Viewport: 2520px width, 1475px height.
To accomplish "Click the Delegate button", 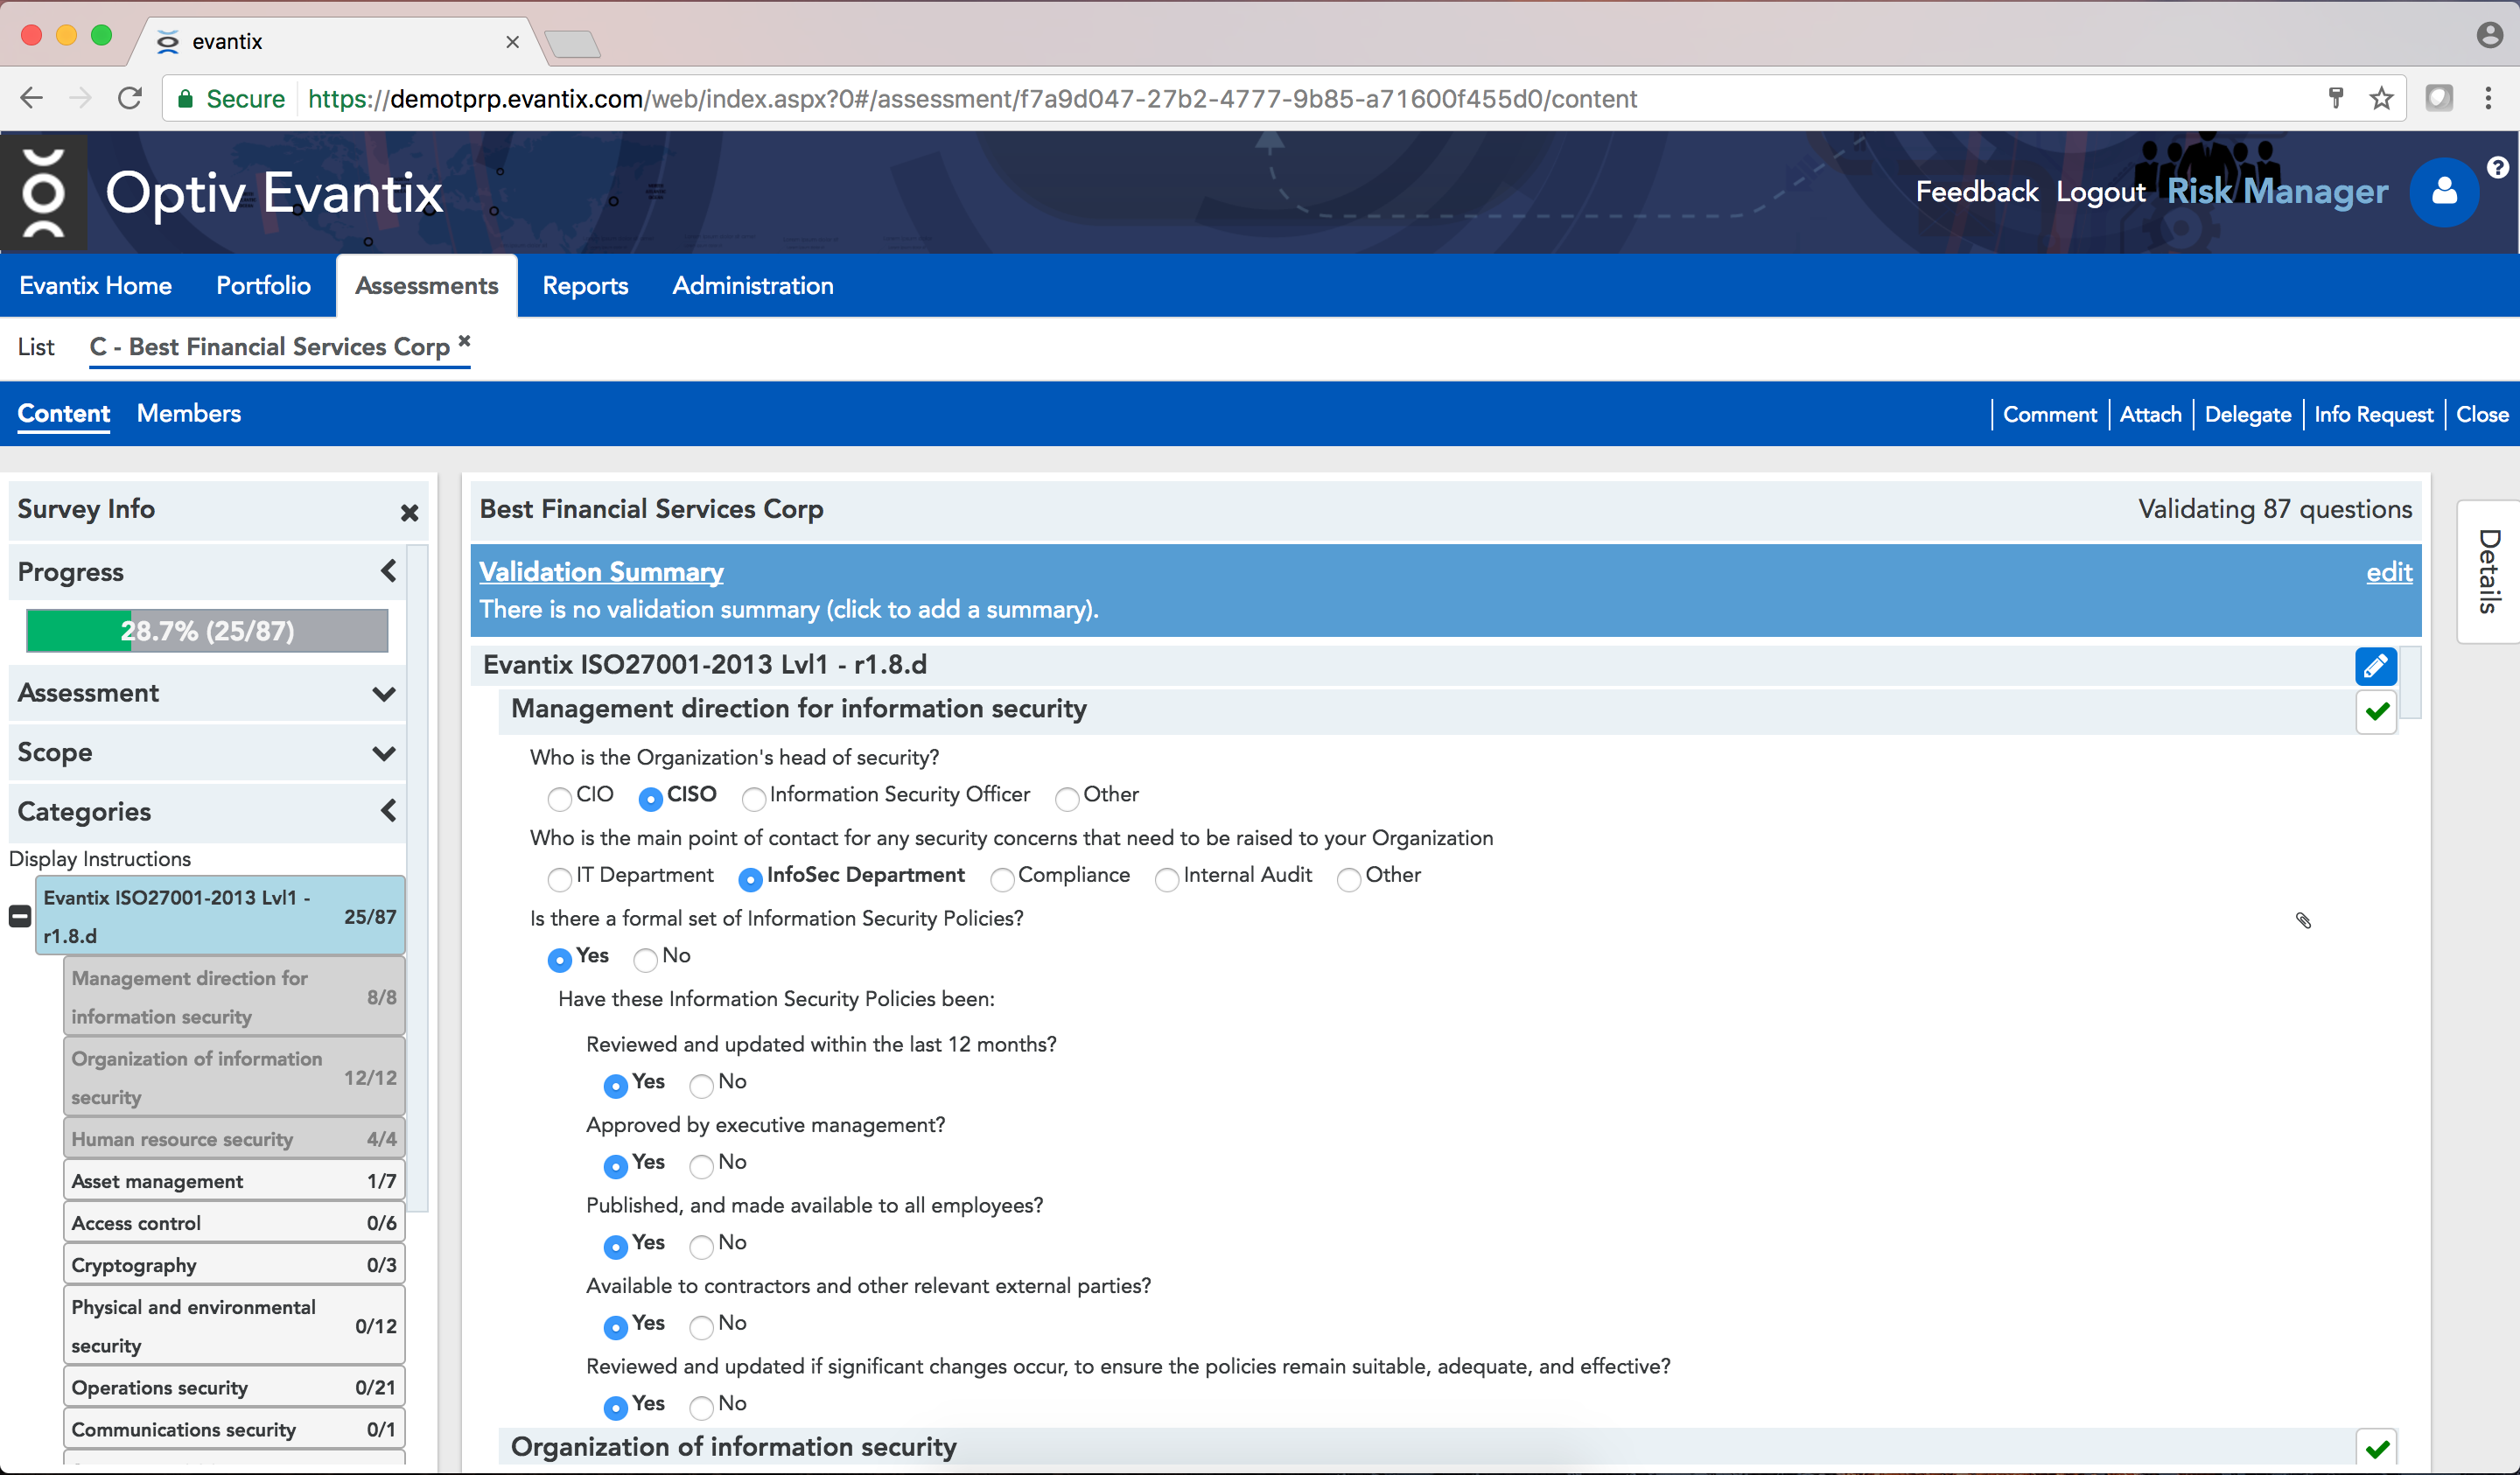I will tap(2247, 414).
